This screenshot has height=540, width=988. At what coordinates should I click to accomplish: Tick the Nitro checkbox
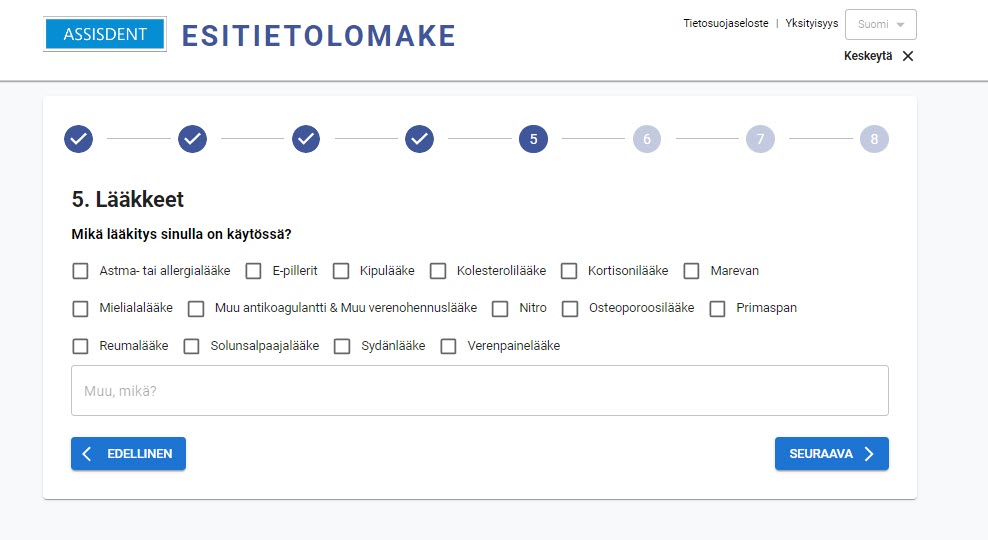[x=500, y=309]
